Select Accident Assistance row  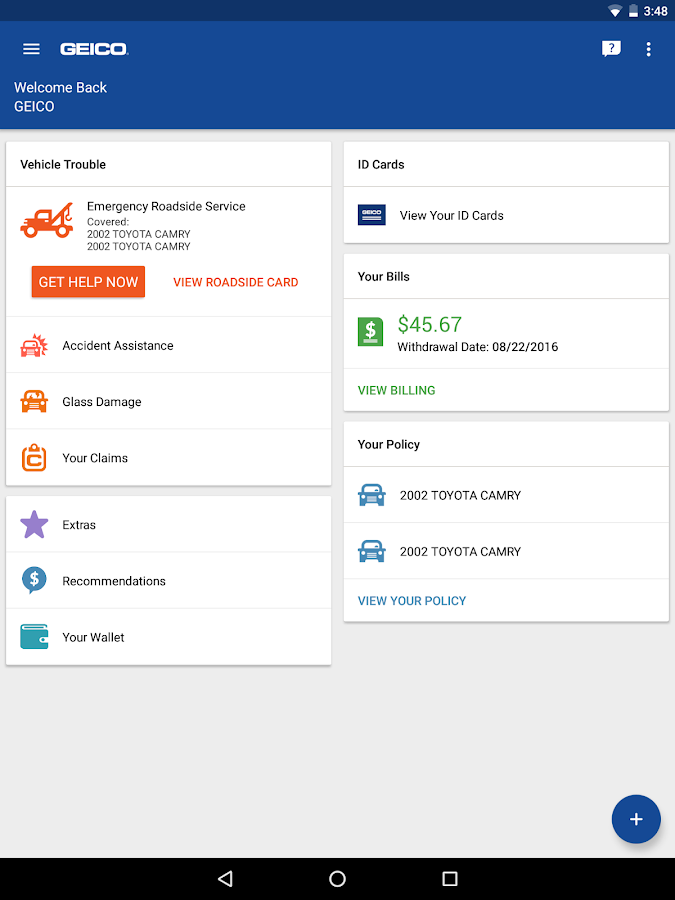tap(169, 346)
